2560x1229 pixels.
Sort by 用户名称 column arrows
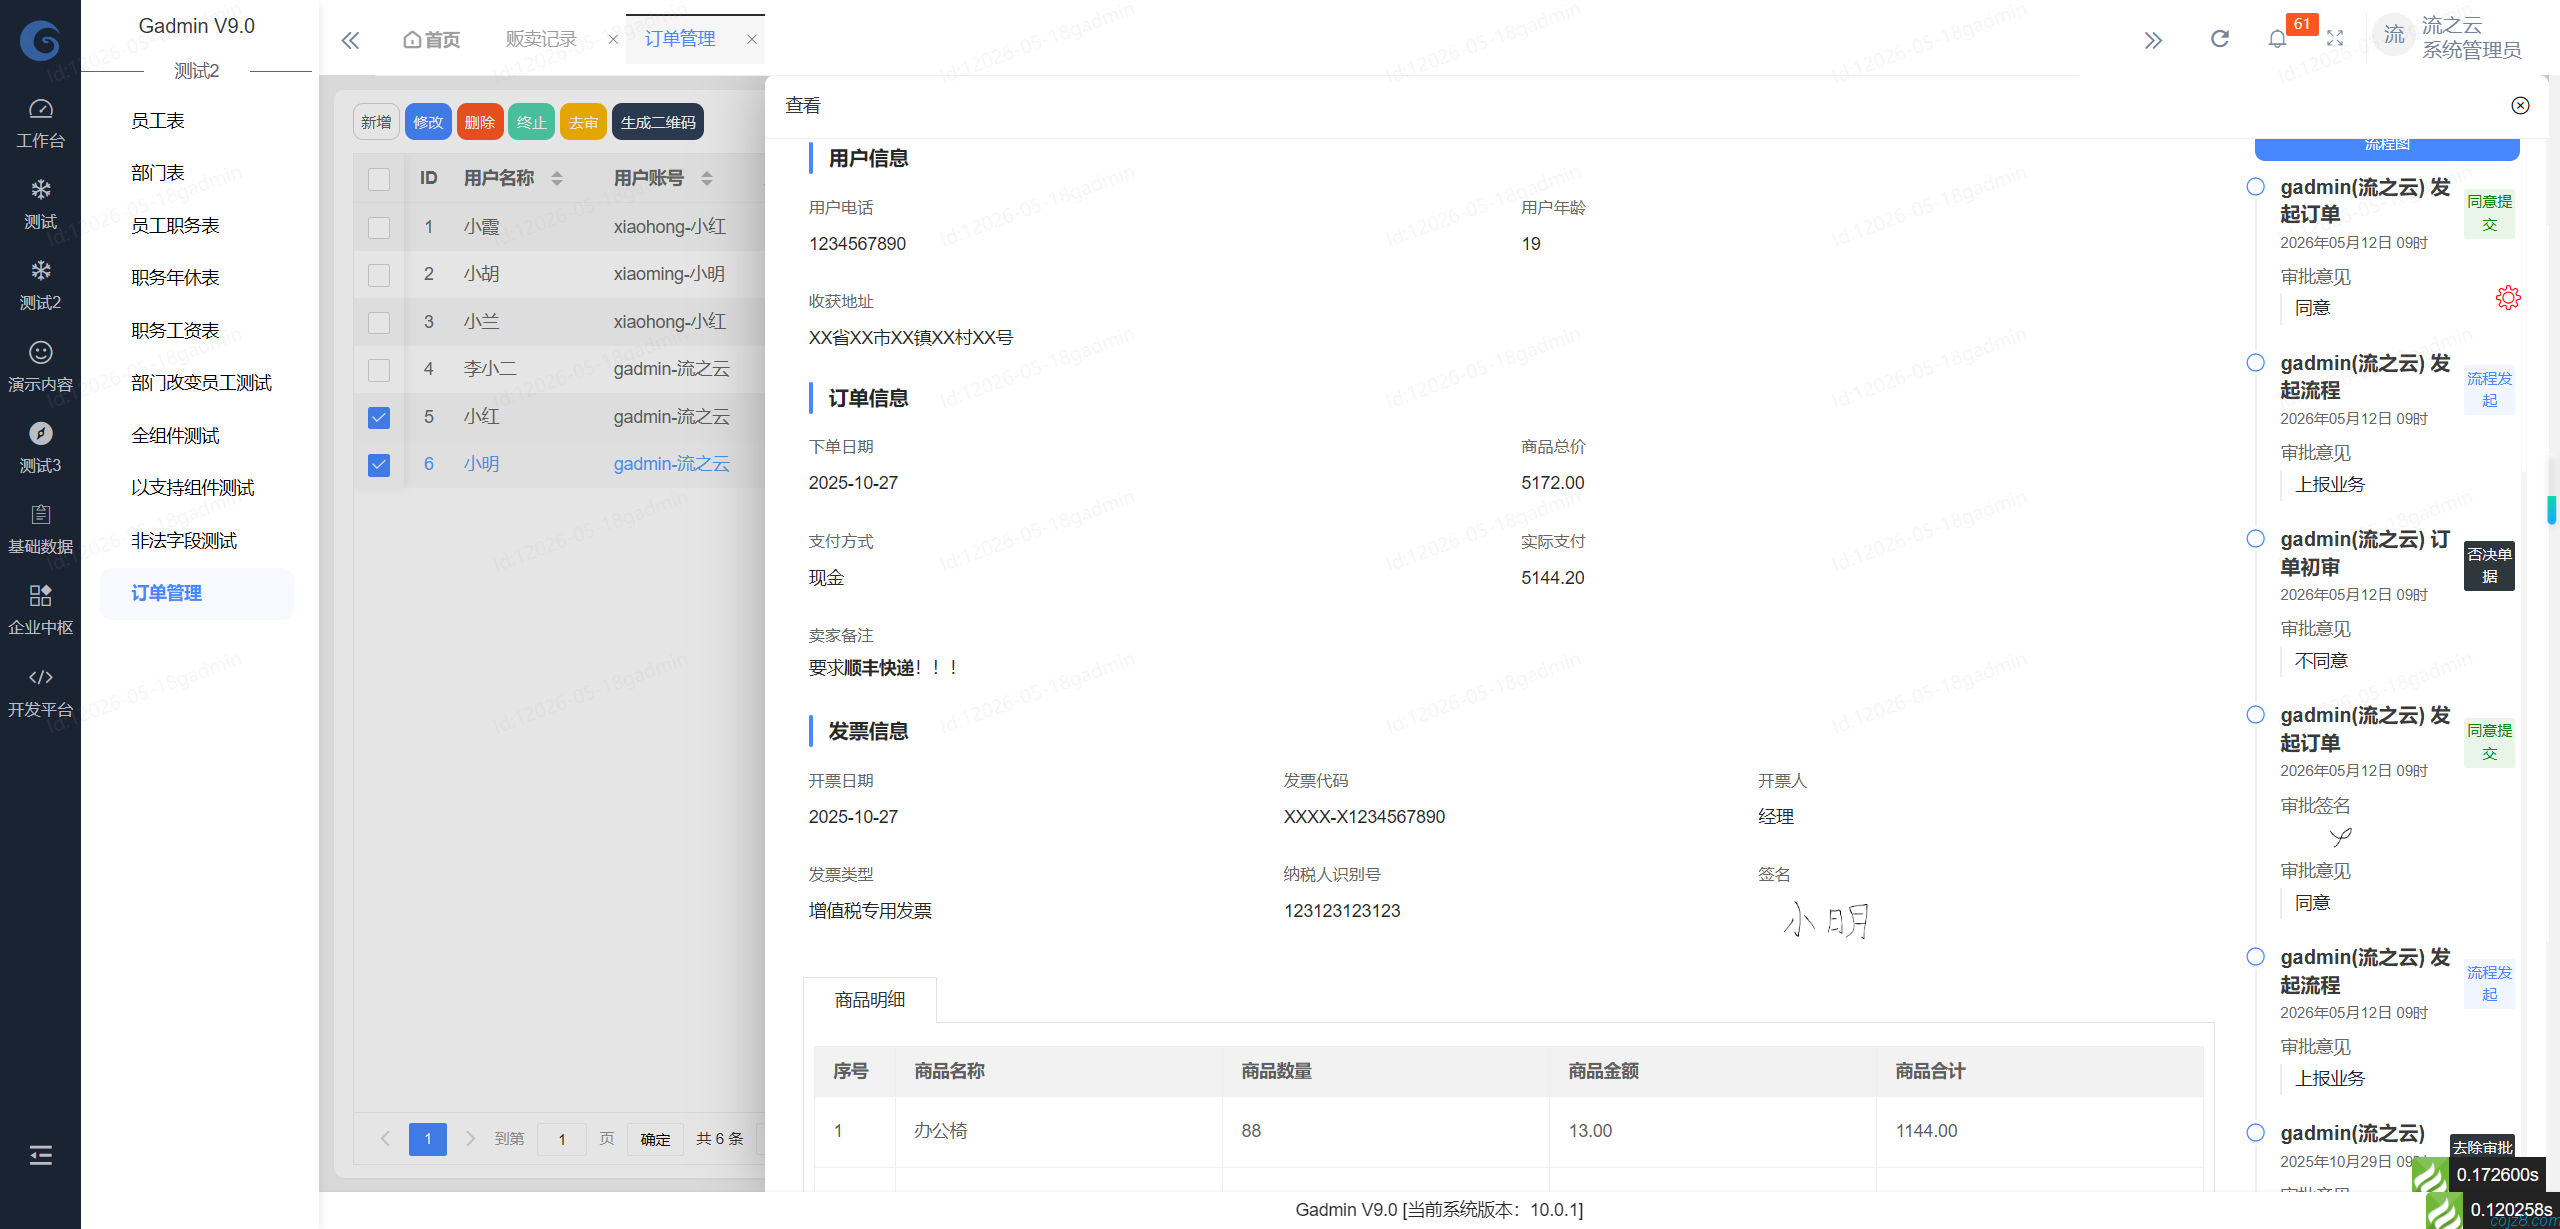[x=557, y=178]
